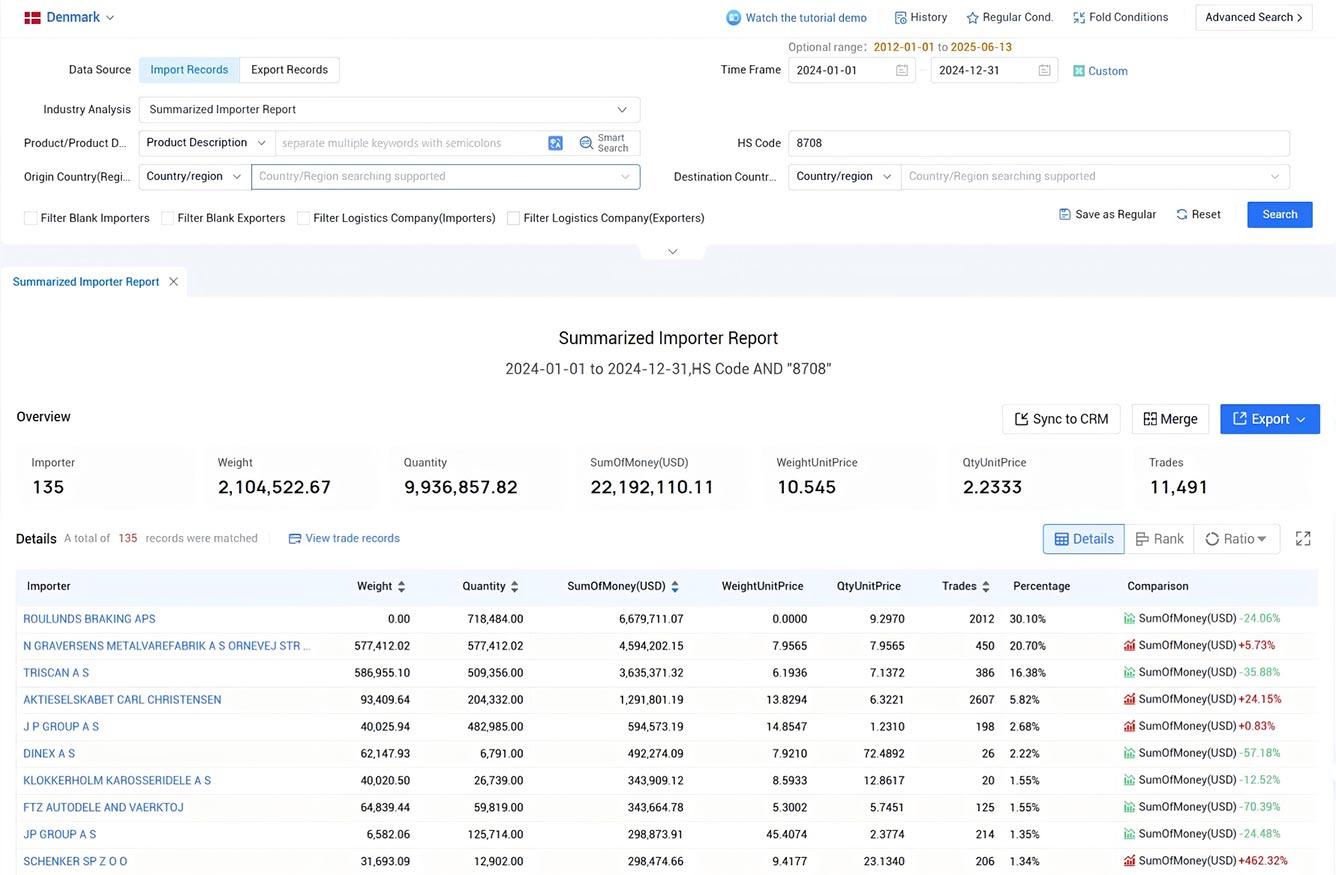Click comparison chart icon for FTZ AUTODELE
1336x875 pixels.
point(1130,808)
